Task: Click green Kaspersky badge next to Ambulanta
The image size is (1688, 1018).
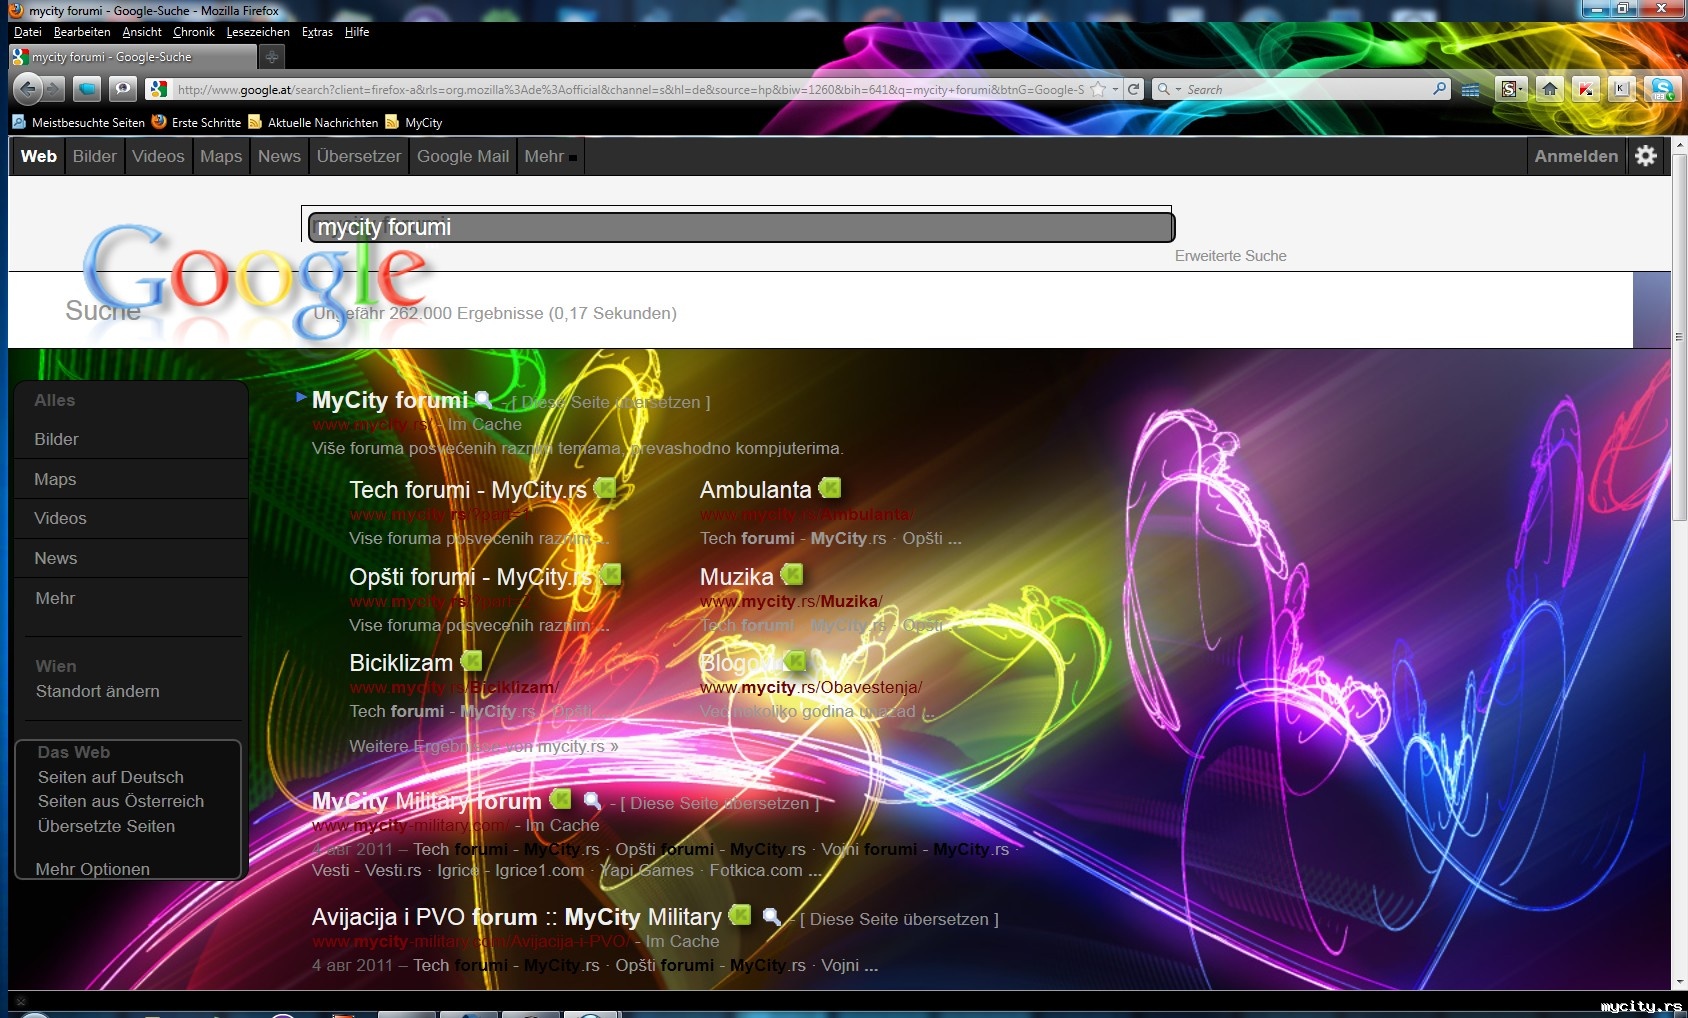Action: [830, 488]
